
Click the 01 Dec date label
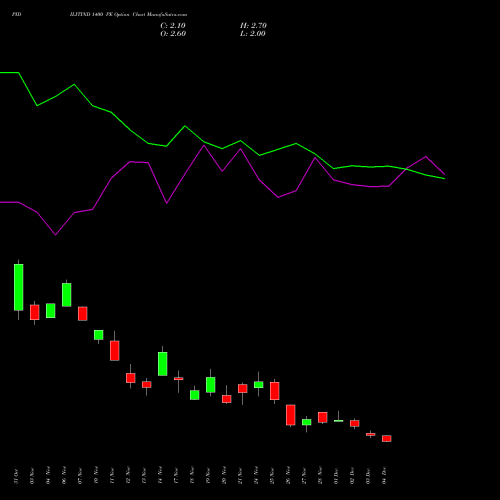click(x=336, y=476)
